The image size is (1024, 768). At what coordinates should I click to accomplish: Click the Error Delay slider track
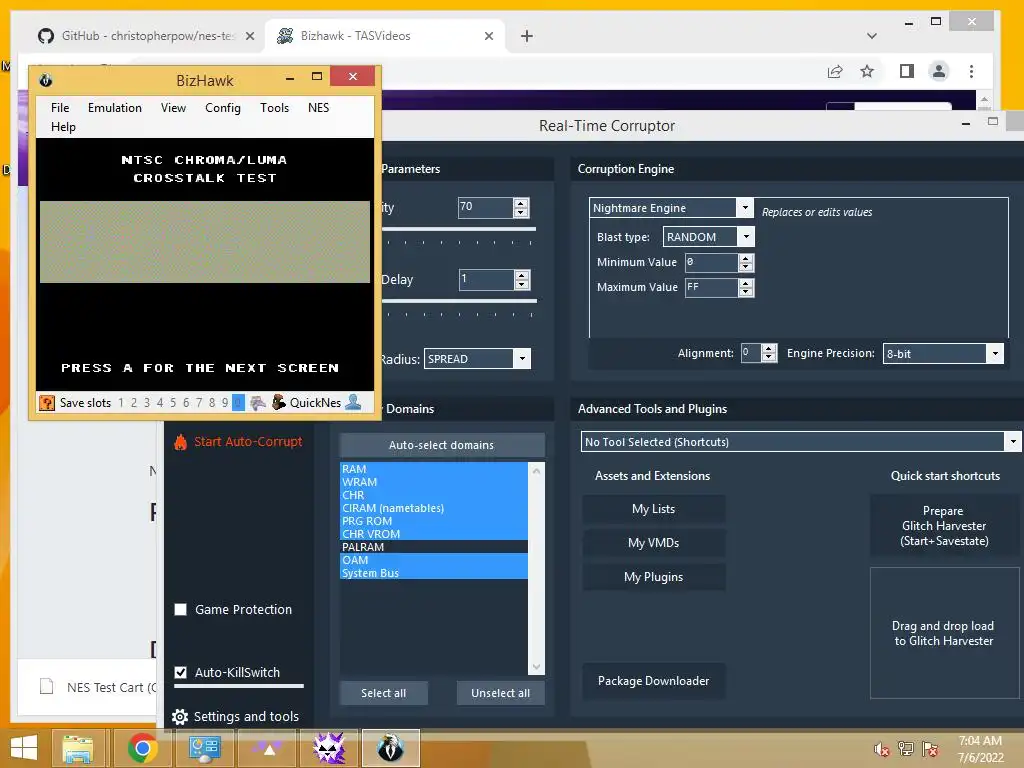point(459,301)
